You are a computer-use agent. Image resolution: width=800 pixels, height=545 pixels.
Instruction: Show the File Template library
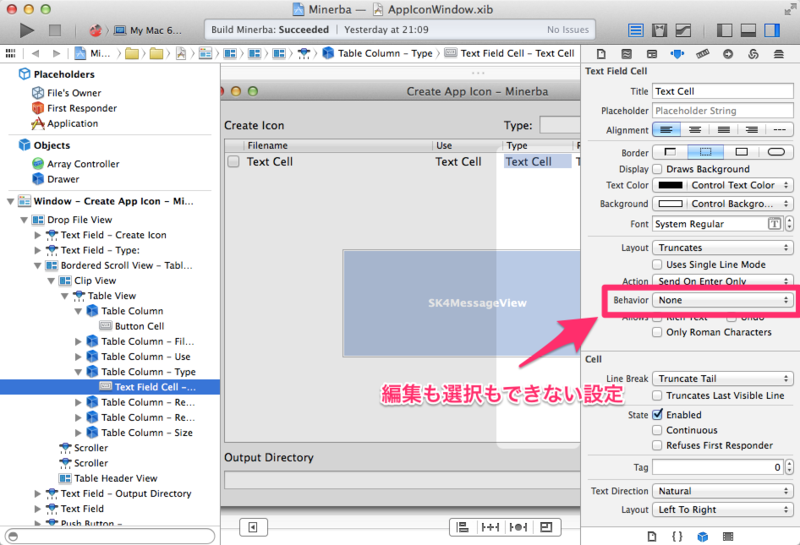tap(652, 536)
